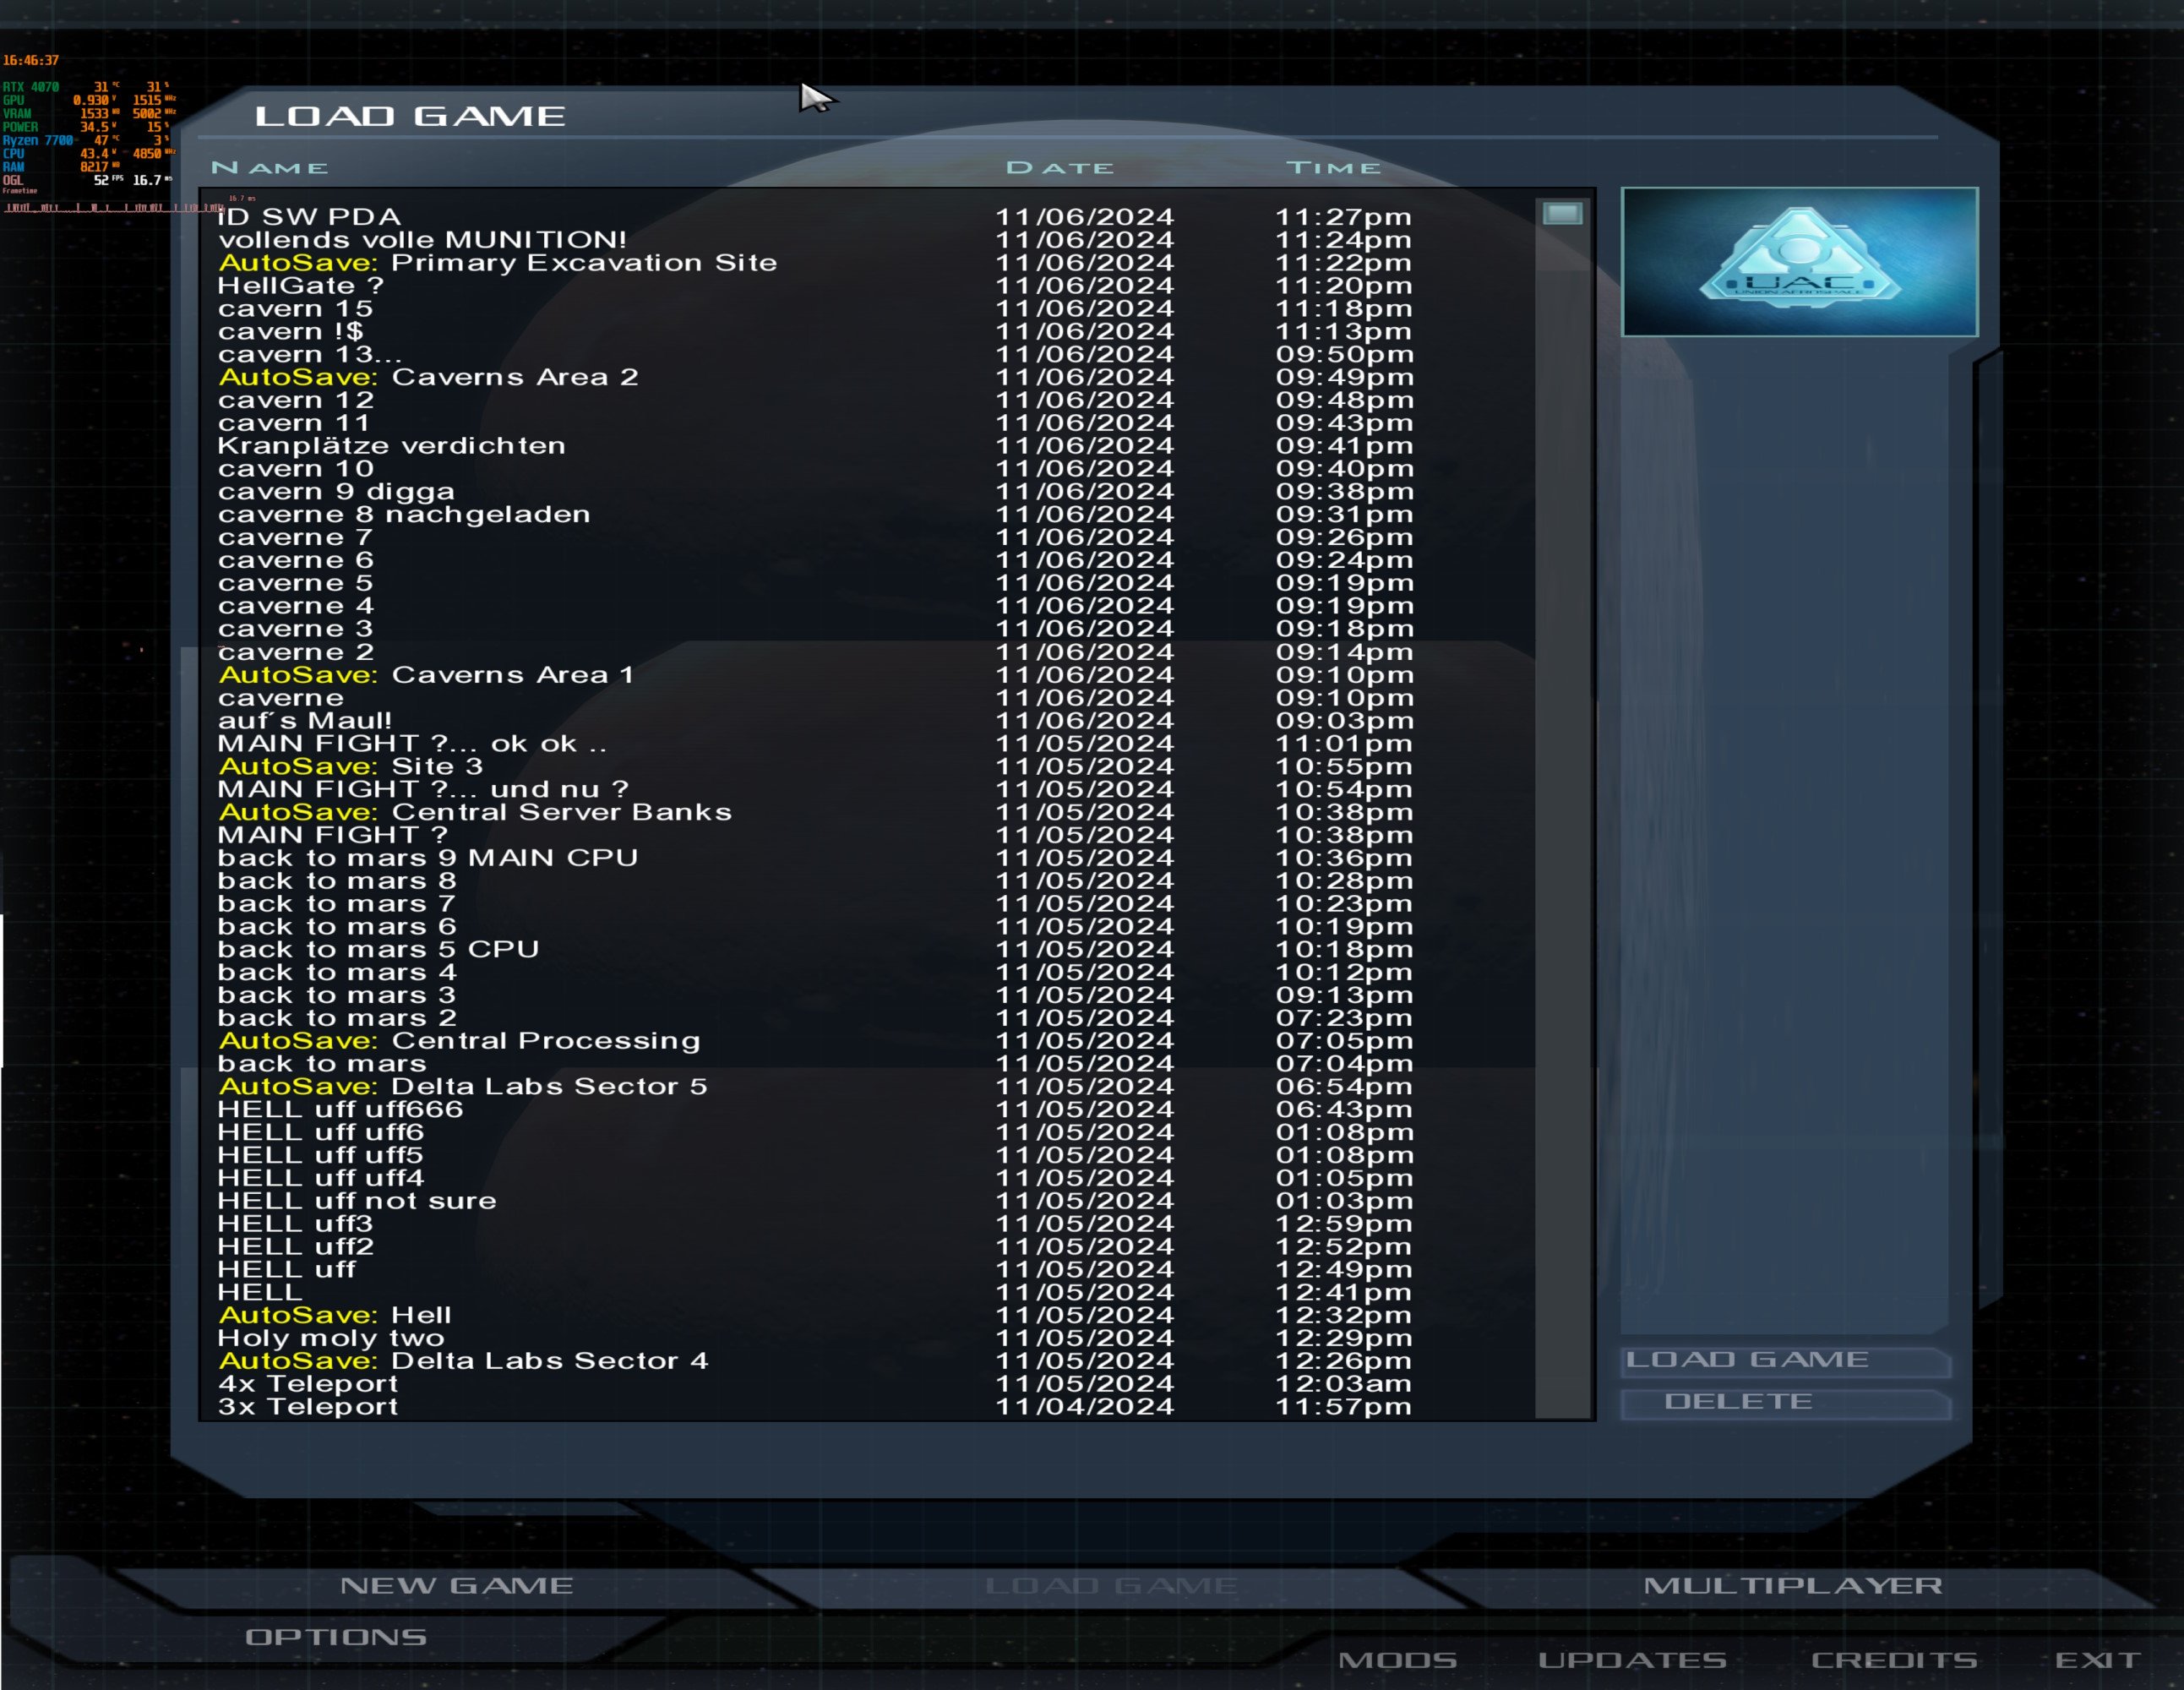Select the 'HellGate ?' save entry
Viewport: 2184px width, 1690px height.
click(300, 286)
